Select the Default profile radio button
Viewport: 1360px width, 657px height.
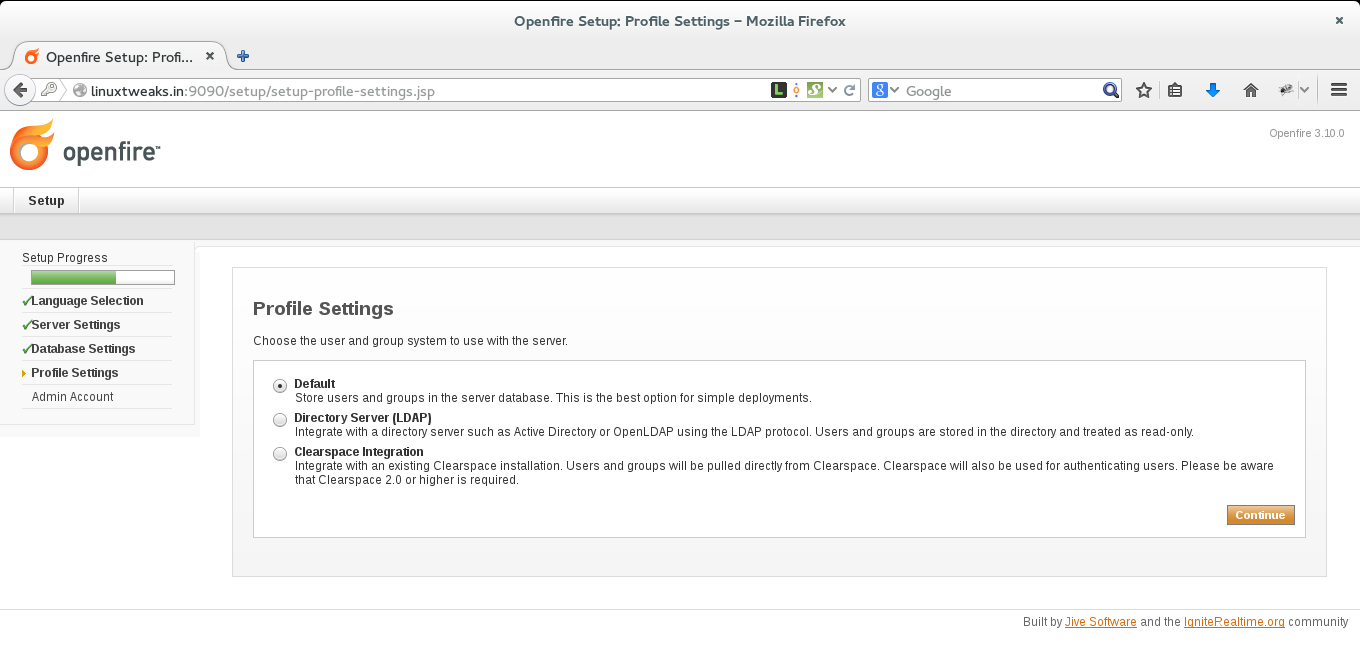pos(279,386)
